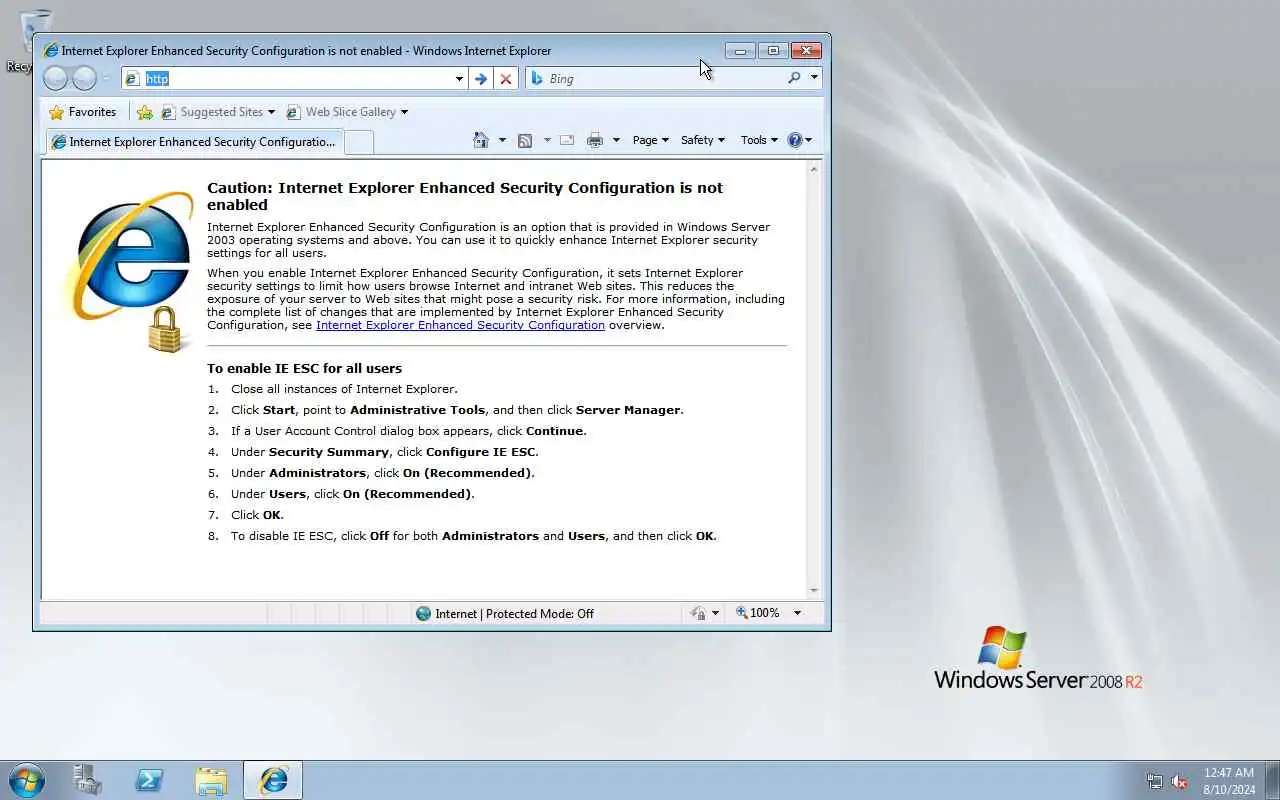Open a new blank tab
The height and width of the screenshot is (800, 1280).
[x=359, y=142]
